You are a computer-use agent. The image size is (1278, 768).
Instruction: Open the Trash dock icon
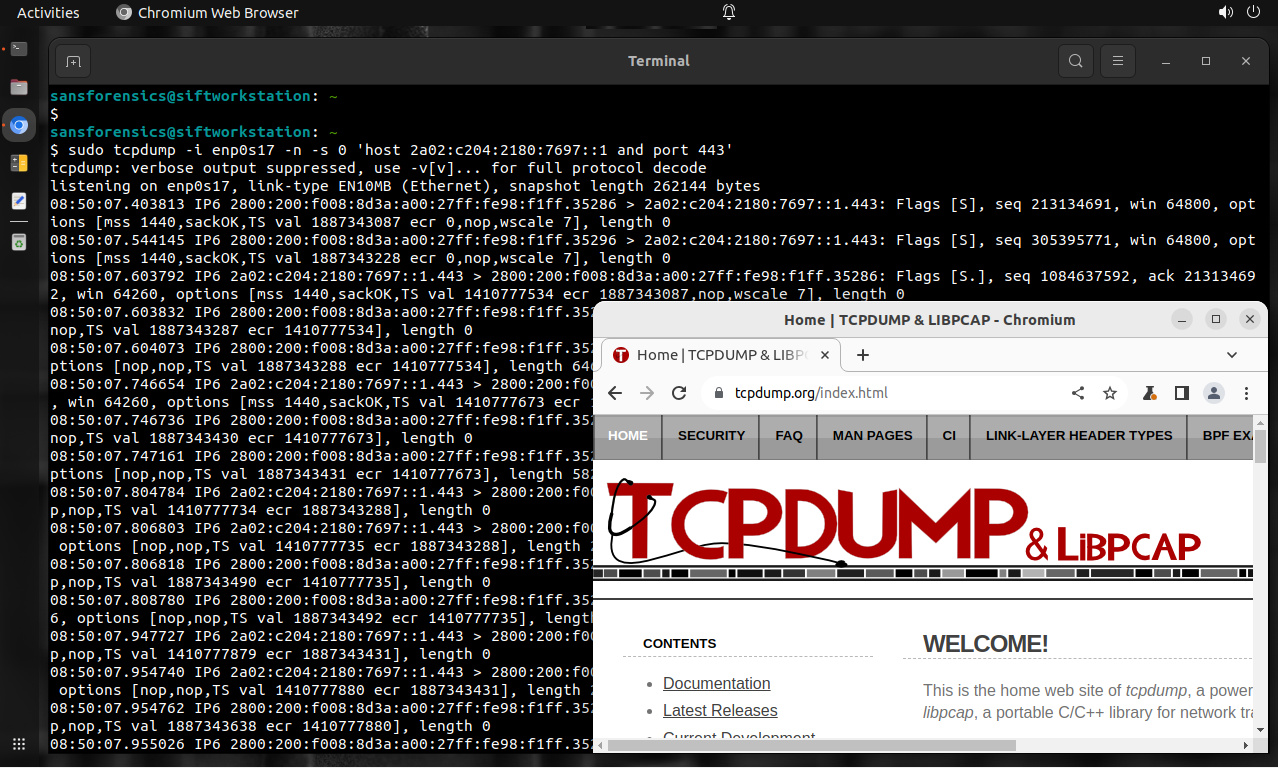[x=19, y=241]
